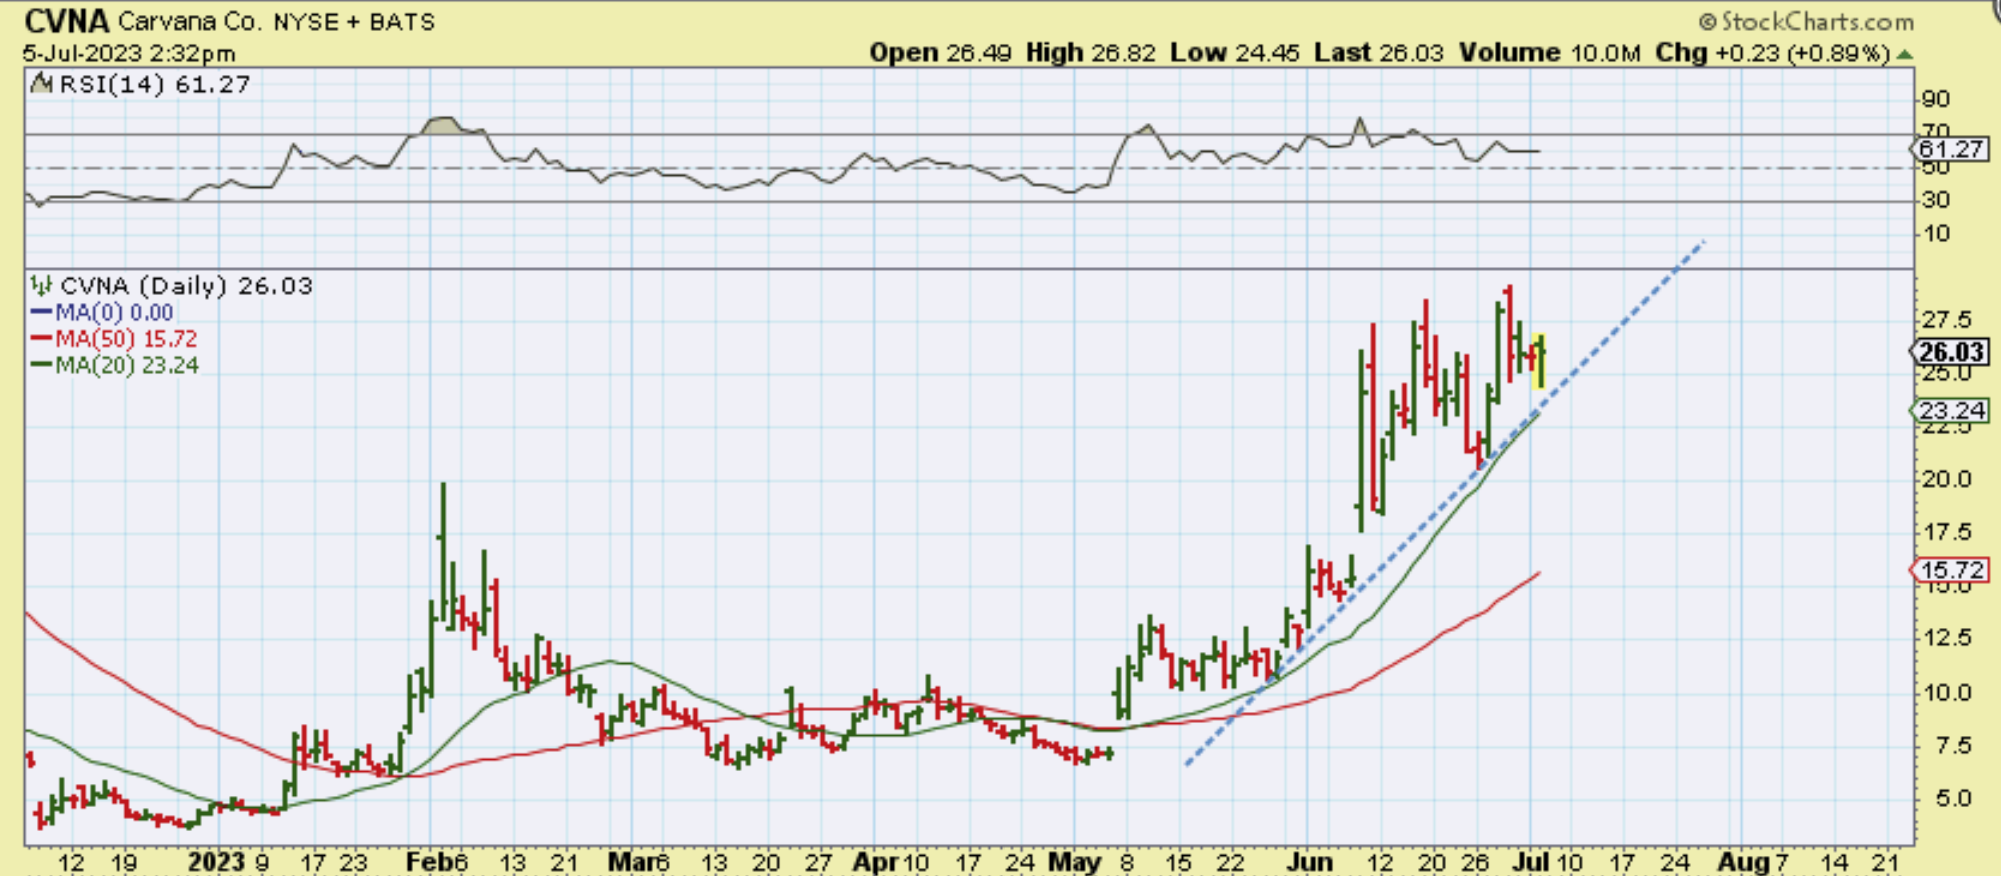2001x876 pixels.
Task: Click the green MA(20) line swatch
Action: pyautogui.click(x=41, y=365)
